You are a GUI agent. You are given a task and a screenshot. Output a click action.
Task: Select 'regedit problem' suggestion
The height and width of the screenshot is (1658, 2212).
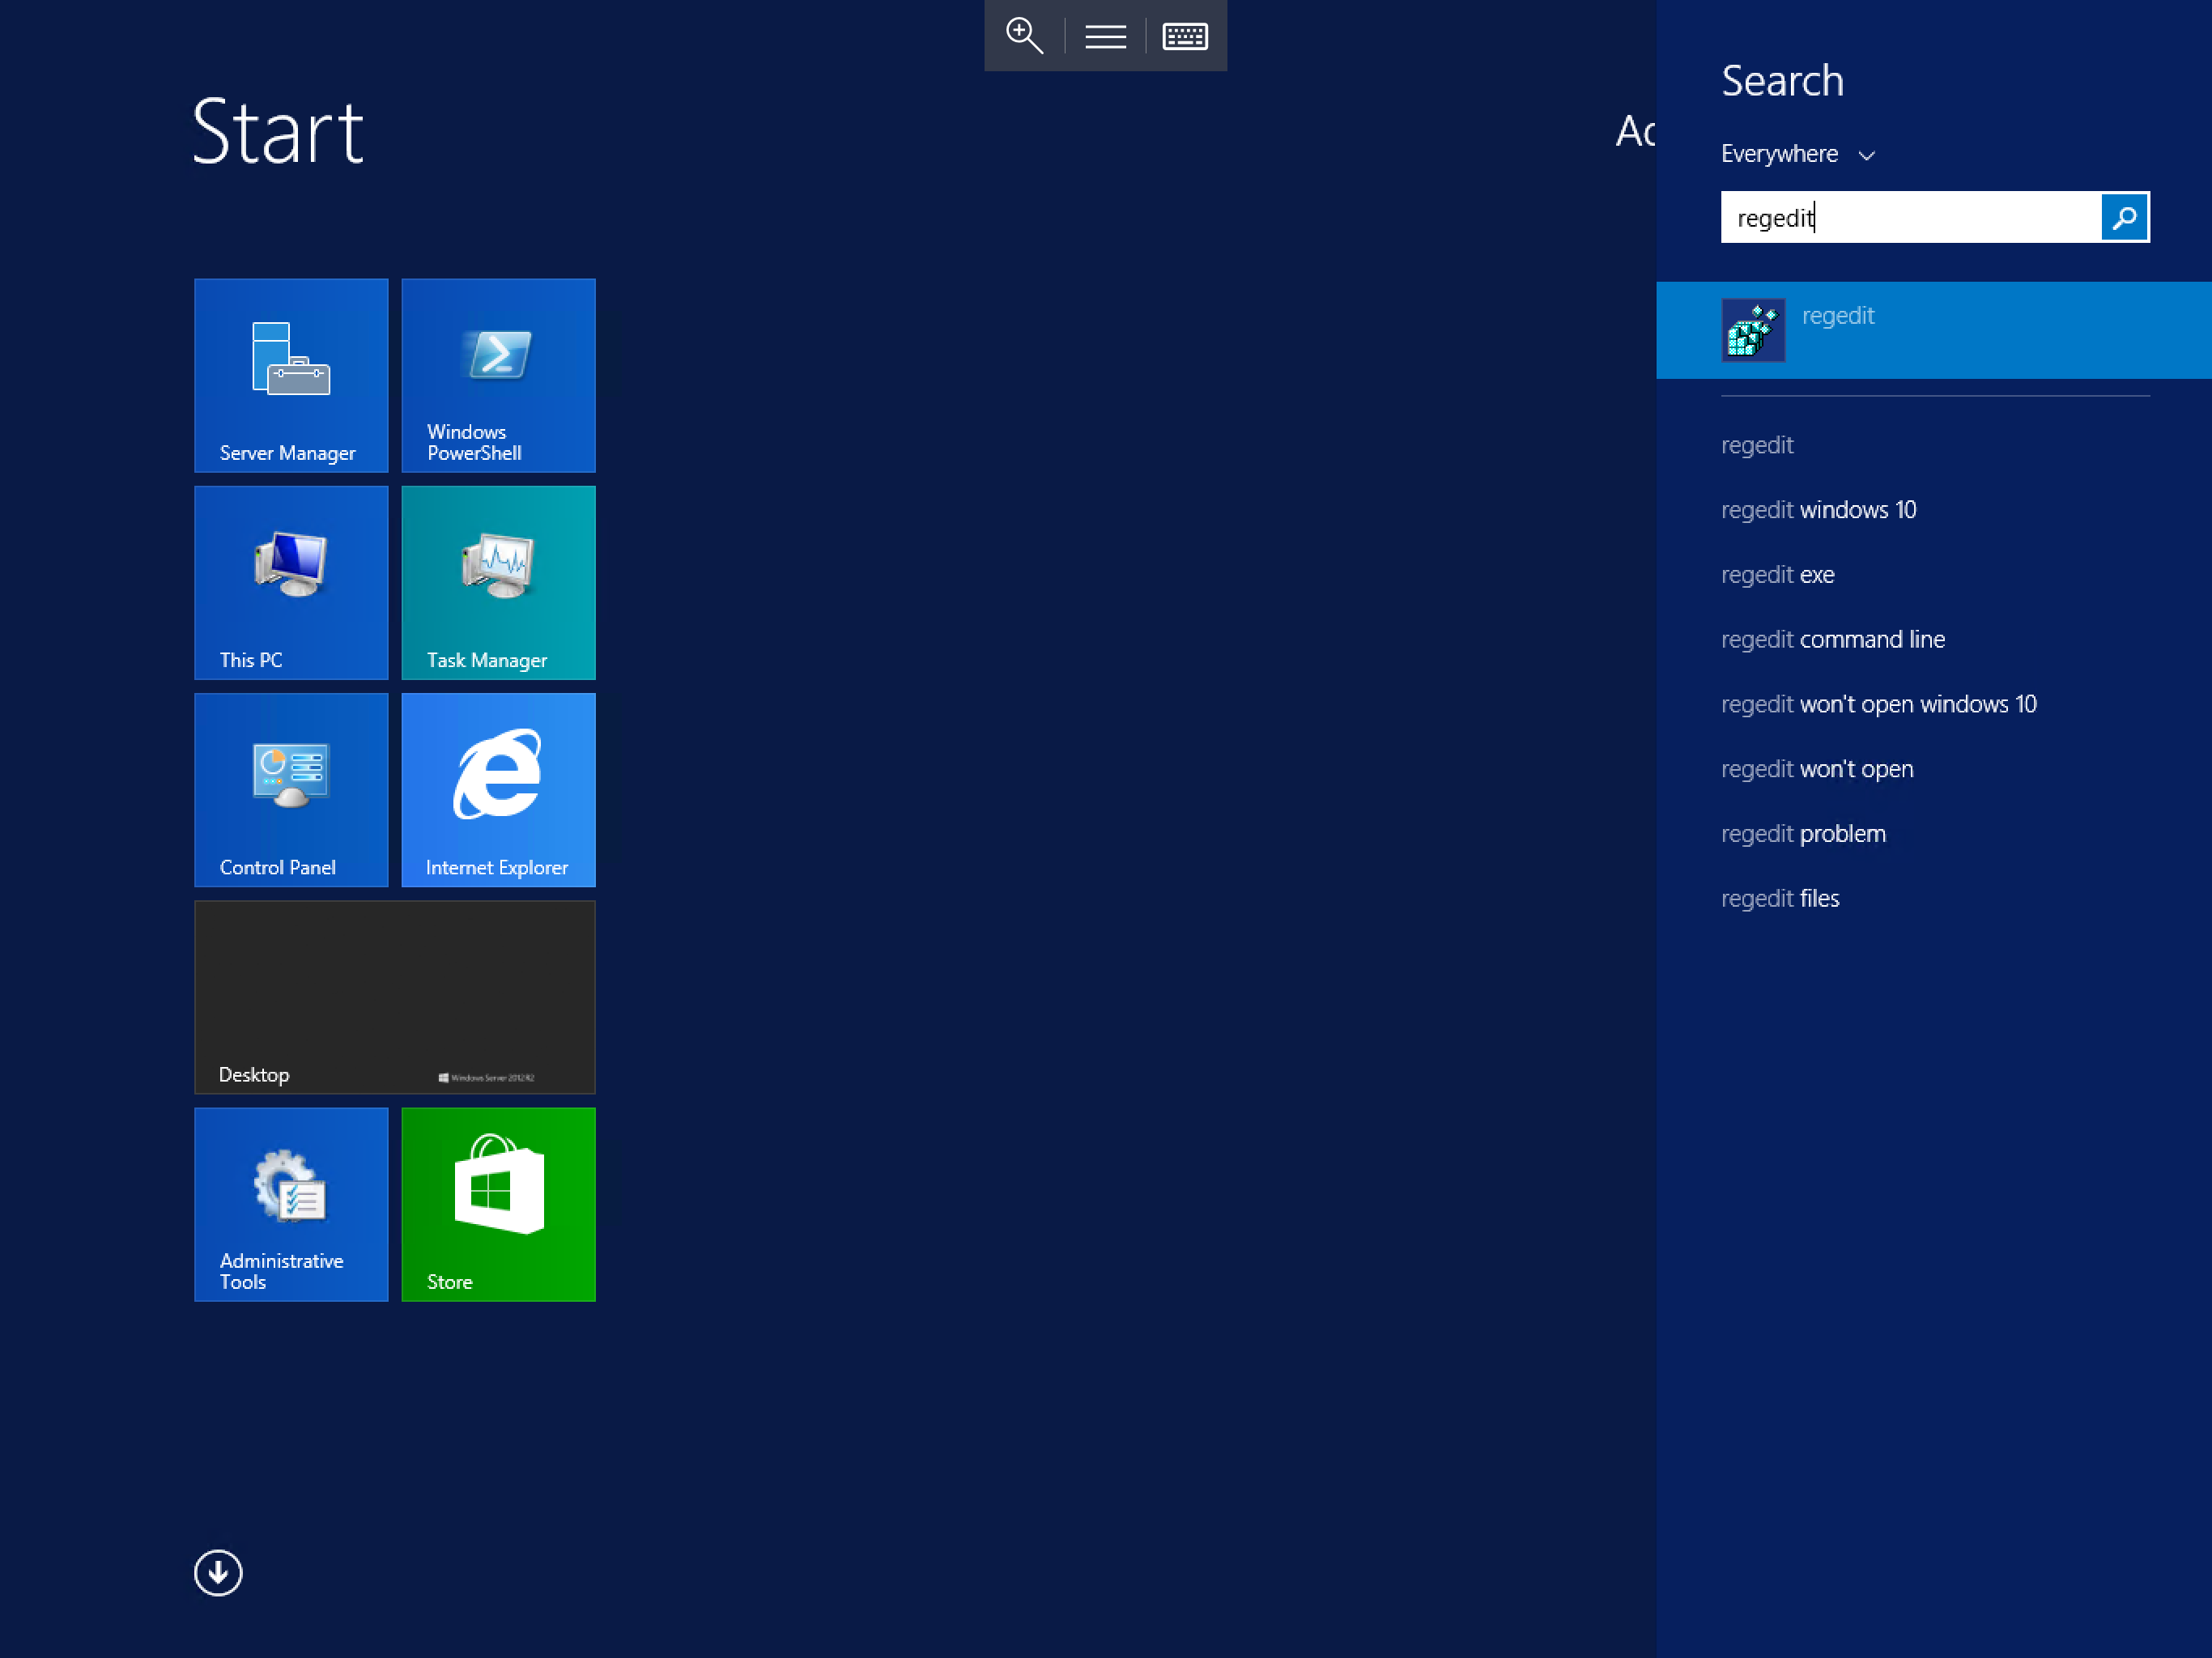tap(1803, 834)
